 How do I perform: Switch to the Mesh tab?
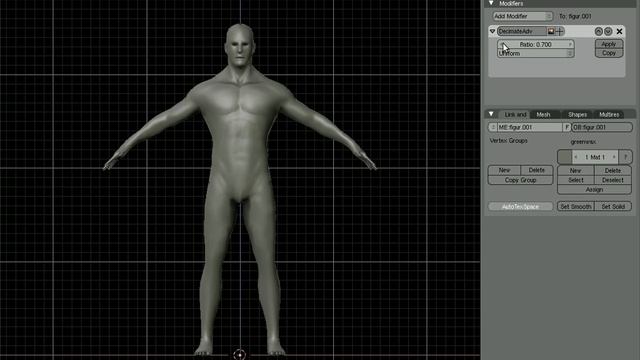click(x=543, y=115)
